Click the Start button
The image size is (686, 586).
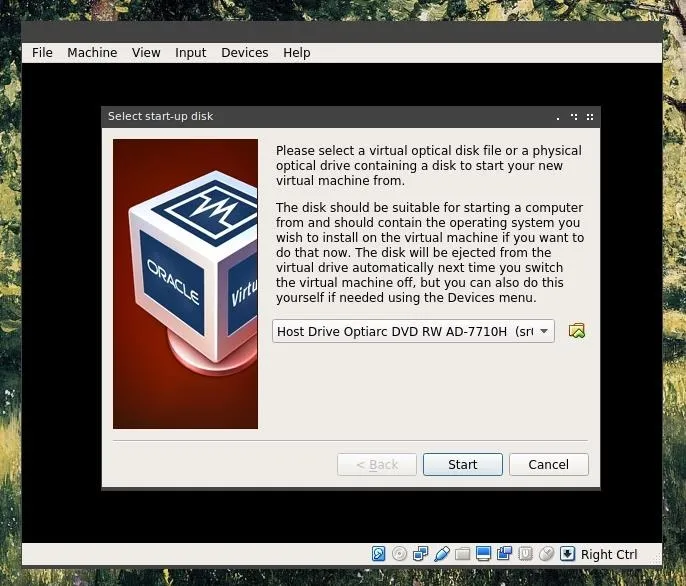pyautogui.click(x=463, y=464)
